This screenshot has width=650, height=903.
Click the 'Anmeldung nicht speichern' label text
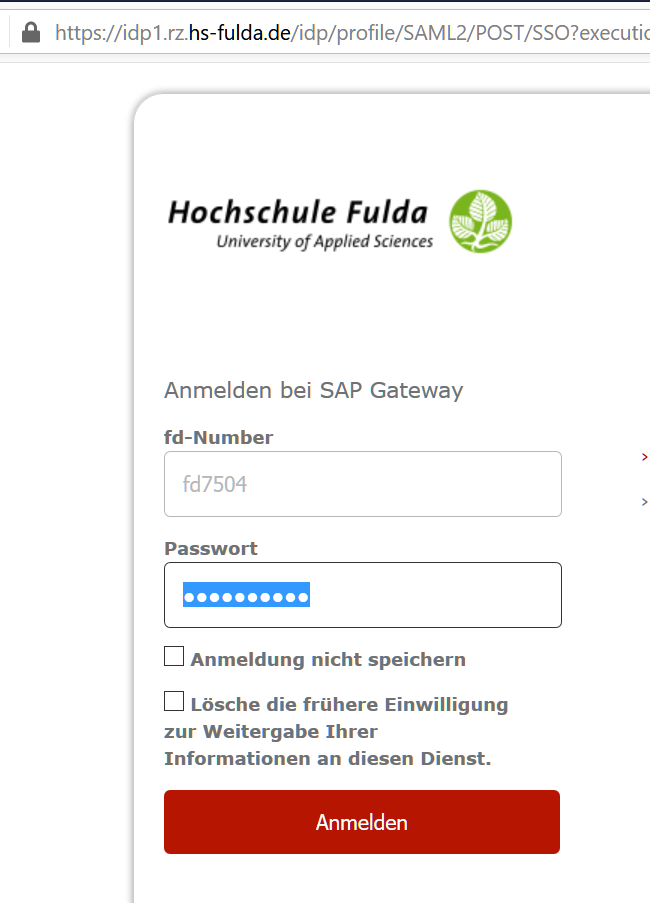coord(328,660)
